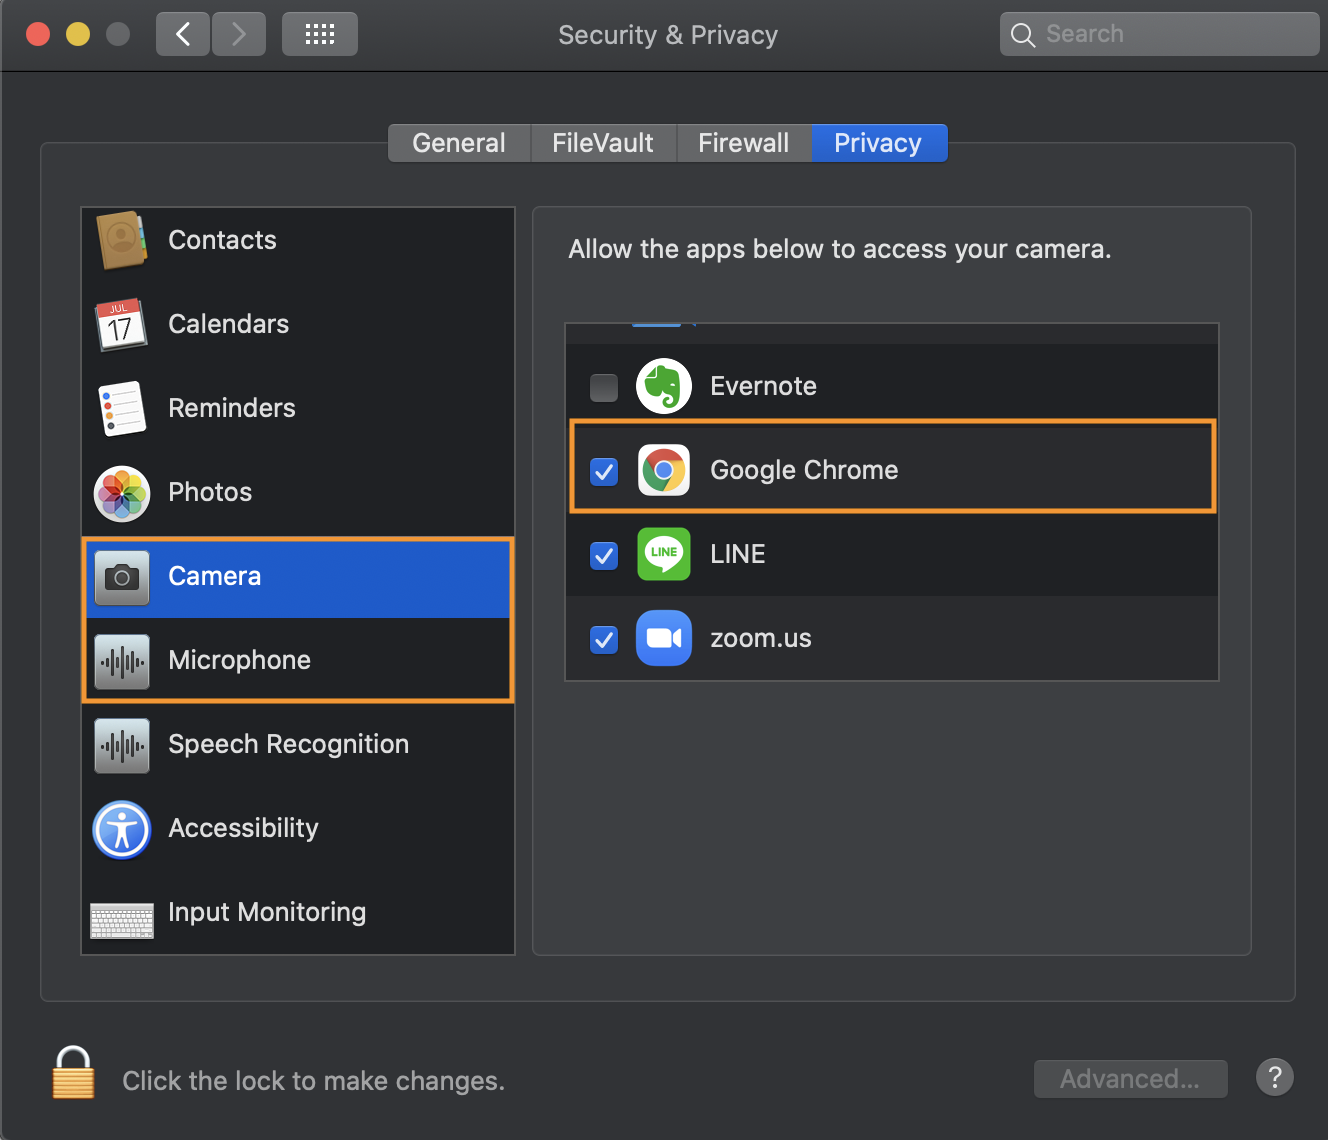This screenshot has height=1140, width=1328.
Task: Select Accessibility label in privacy list
Action: [243, 828]
